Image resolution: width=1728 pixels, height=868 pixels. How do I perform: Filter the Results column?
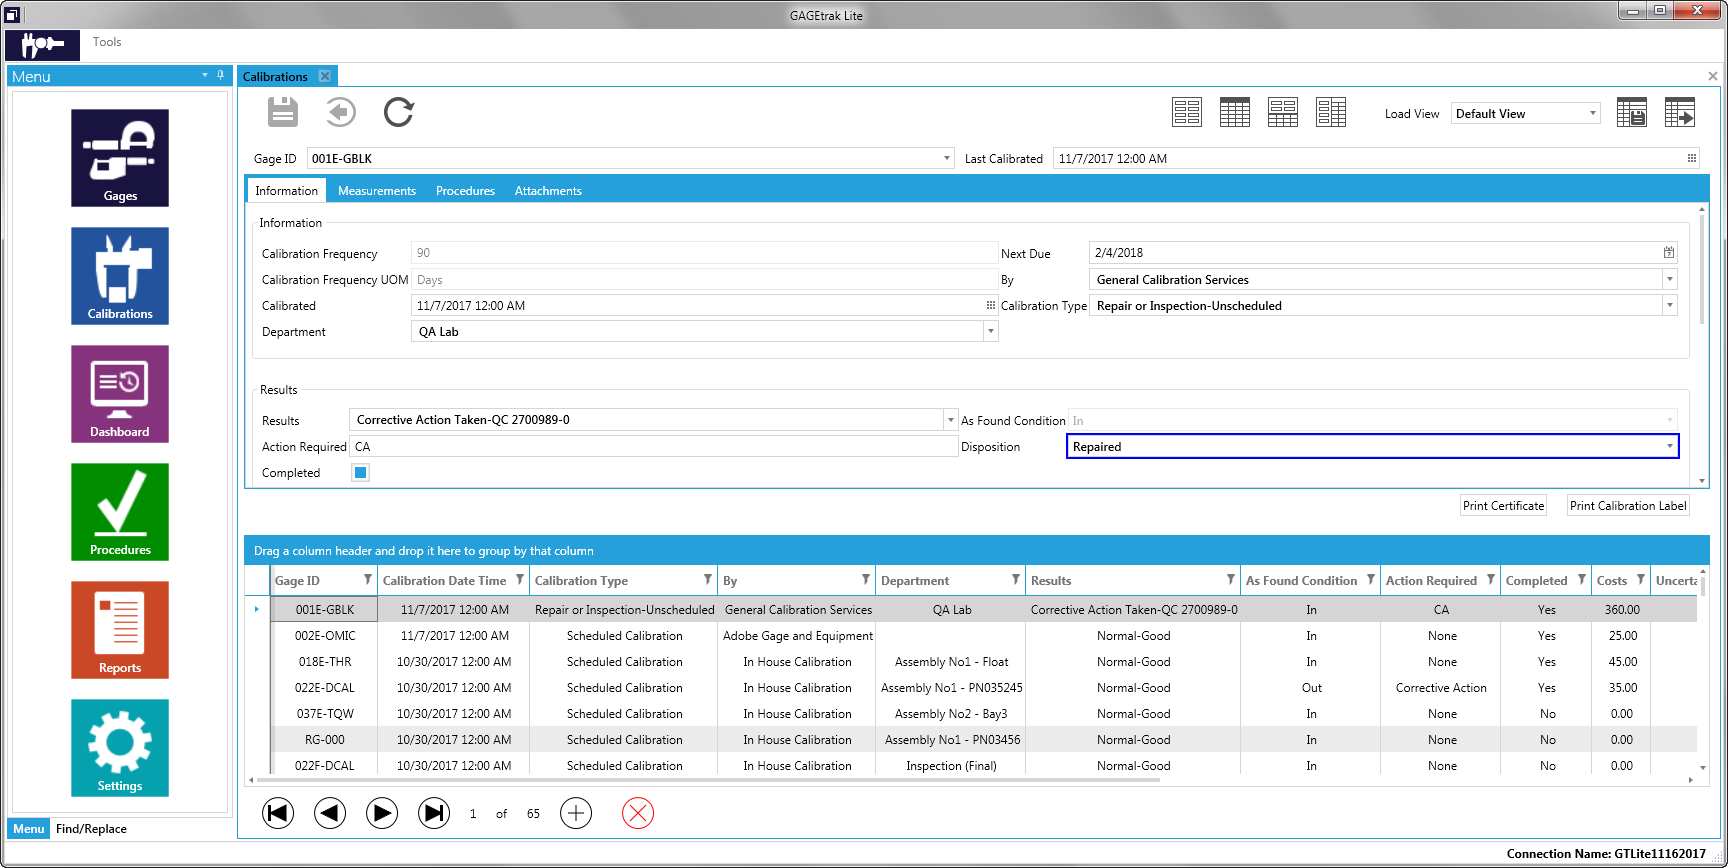pos(1231,579)
